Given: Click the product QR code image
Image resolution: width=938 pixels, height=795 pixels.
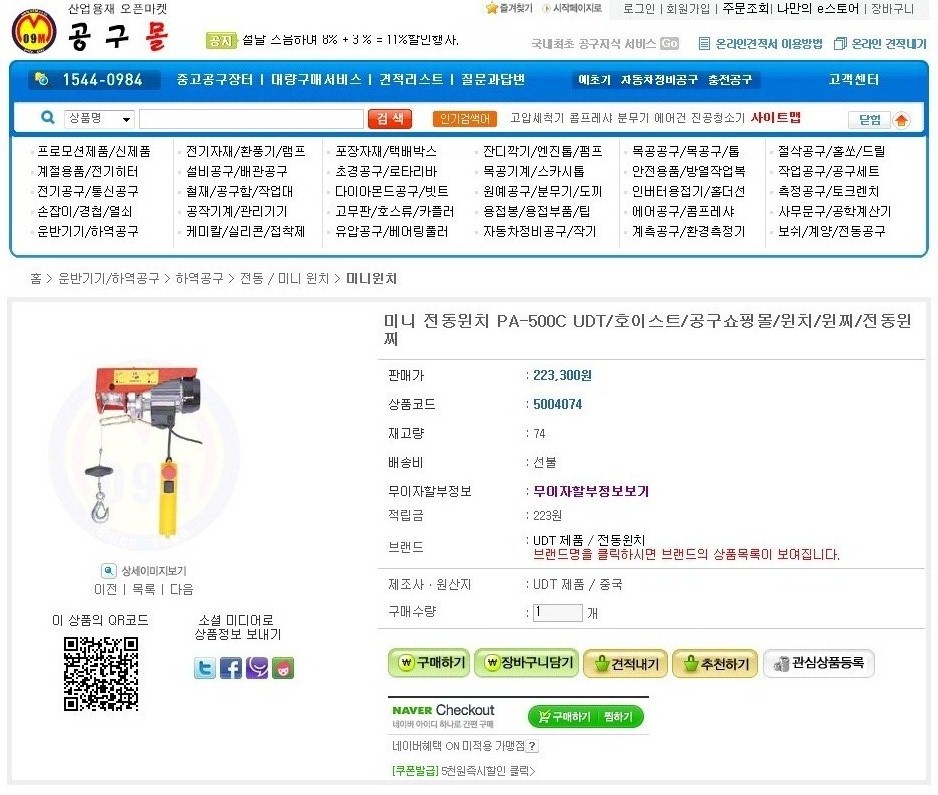Looking at the screenshot, I should tap(101, 673).
